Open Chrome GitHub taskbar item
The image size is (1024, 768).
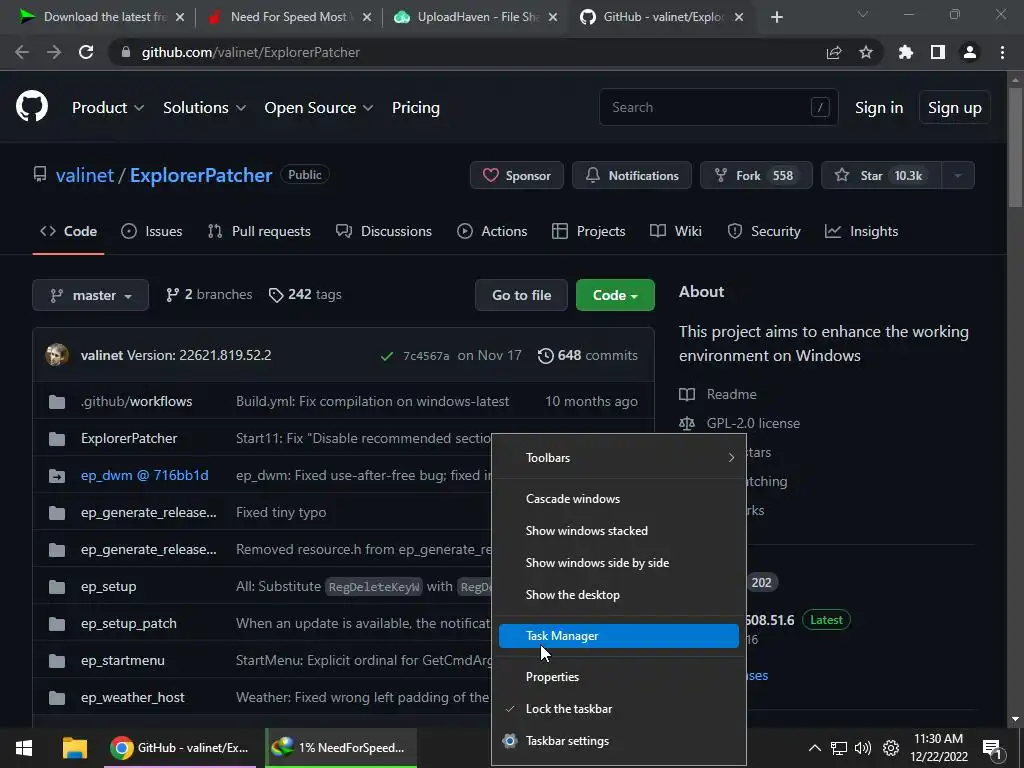(180, 748)
